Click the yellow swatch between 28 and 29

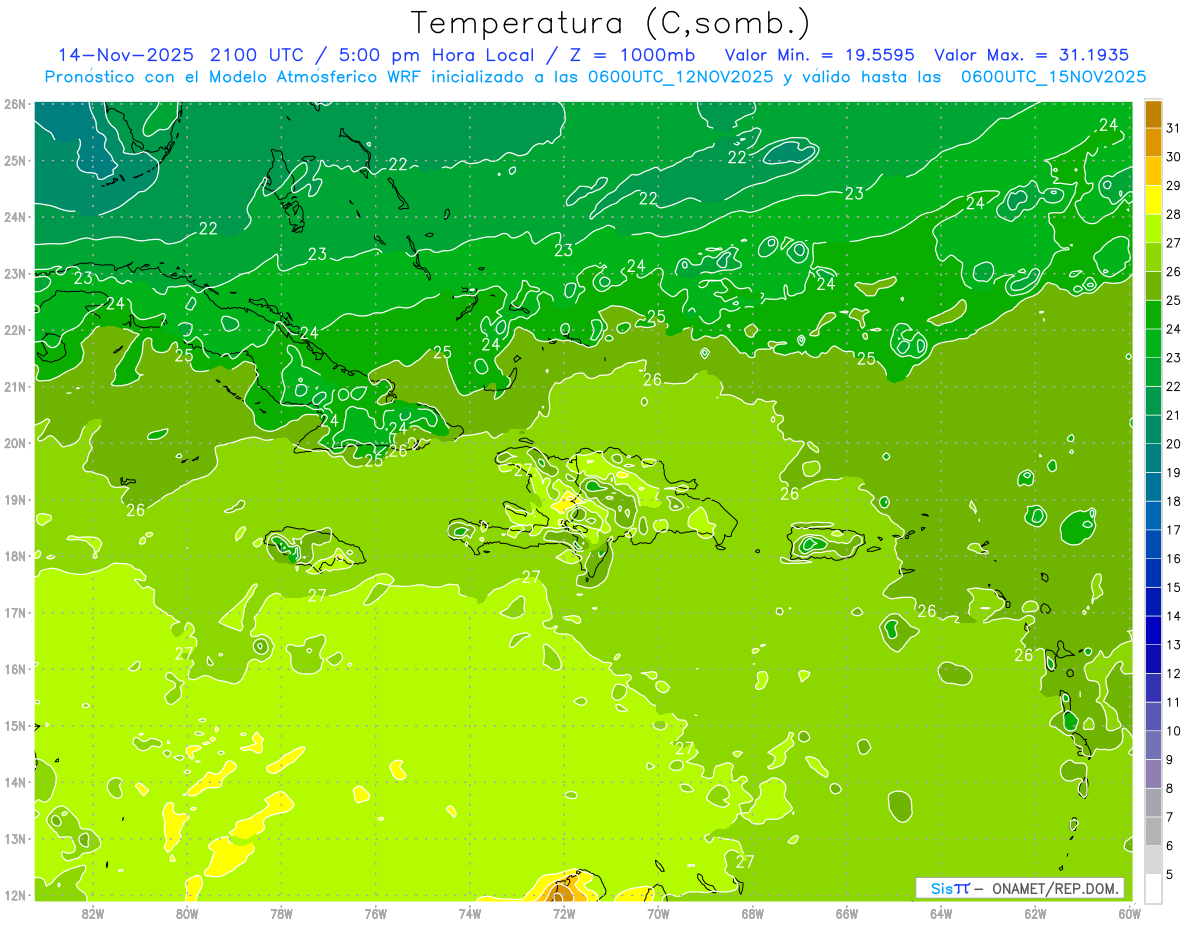(x=1153, y=200)
